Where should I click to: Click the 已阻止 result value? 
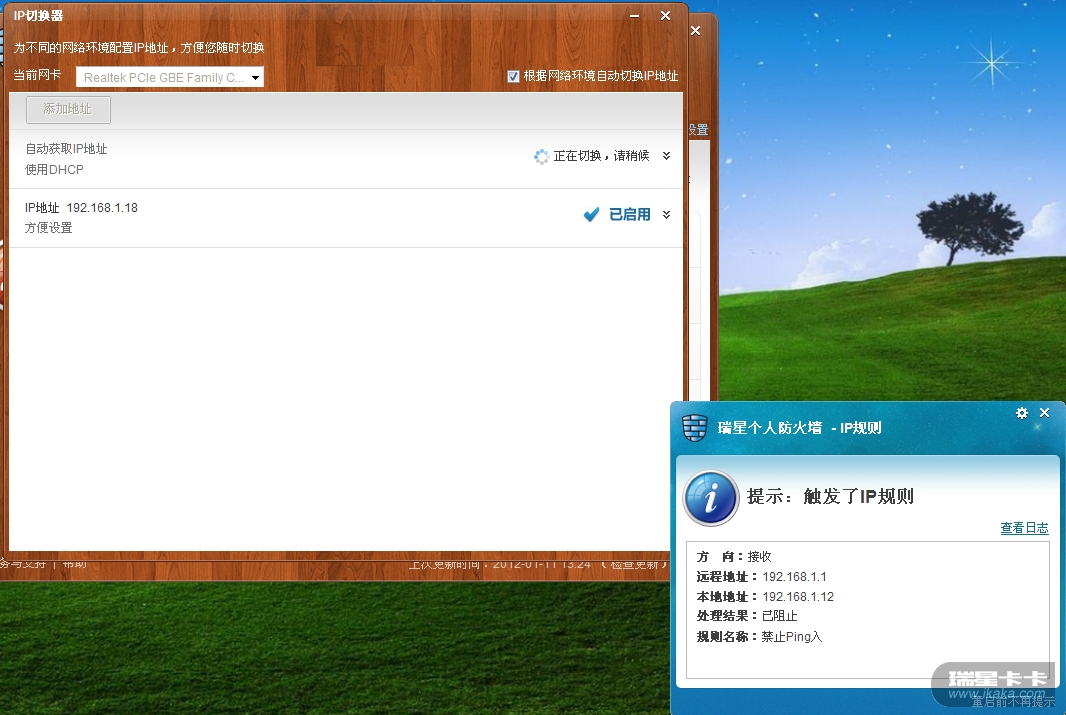[x=779, y=616]
